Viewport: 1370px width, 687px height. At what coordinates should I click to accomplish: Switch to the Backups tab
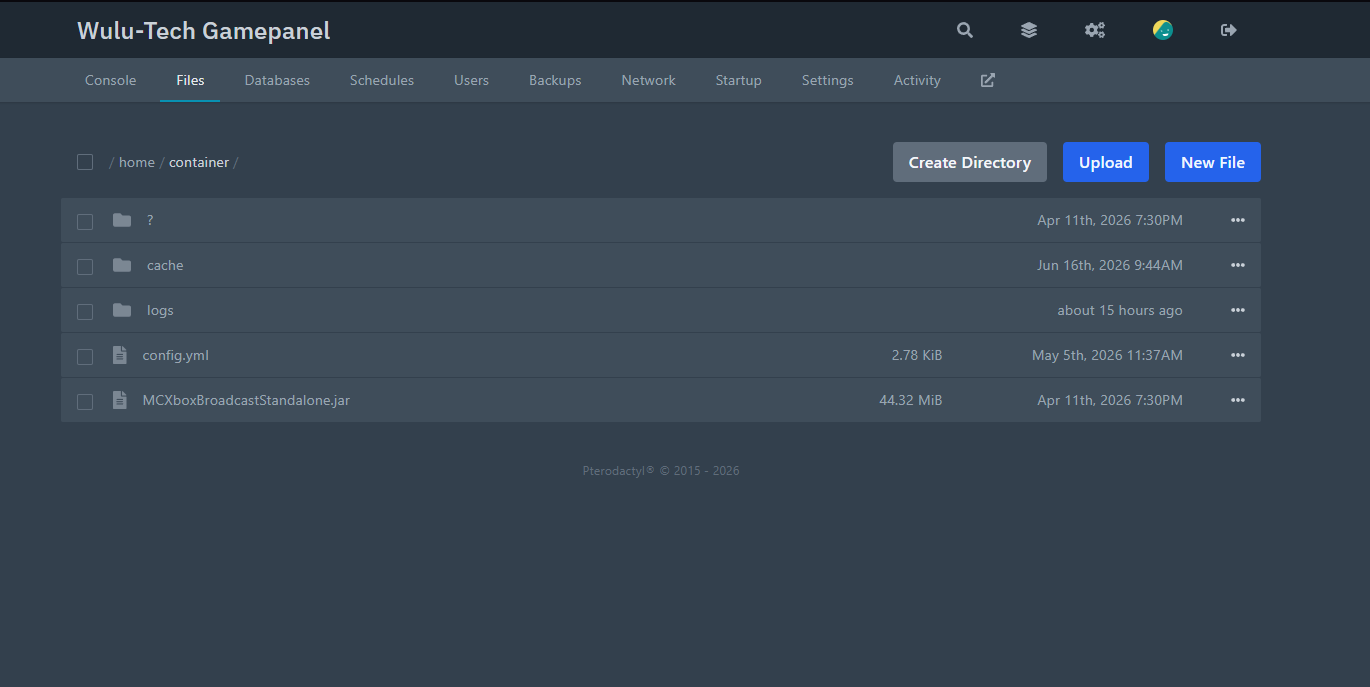click(x=555, y=80)
